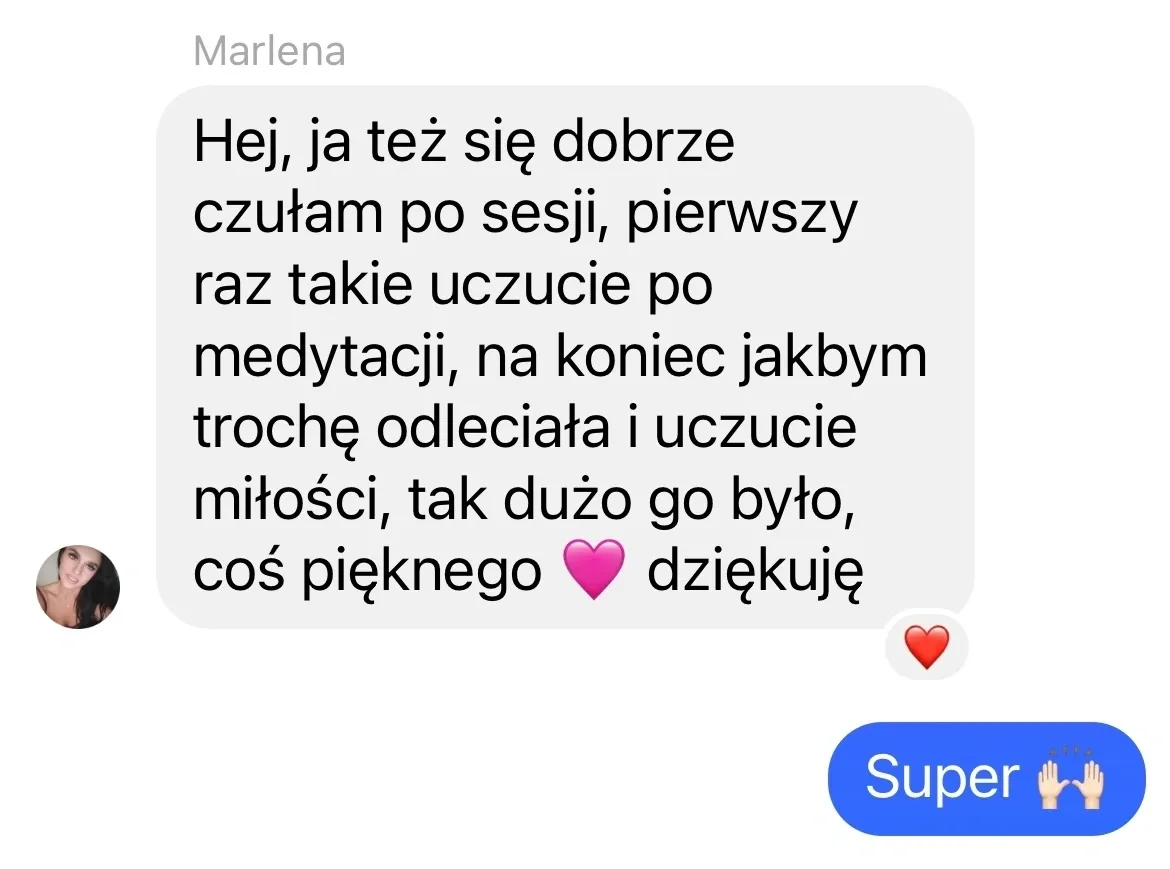
Task: Click the pink heart emoji in message
Action: [x=593, y=570]
